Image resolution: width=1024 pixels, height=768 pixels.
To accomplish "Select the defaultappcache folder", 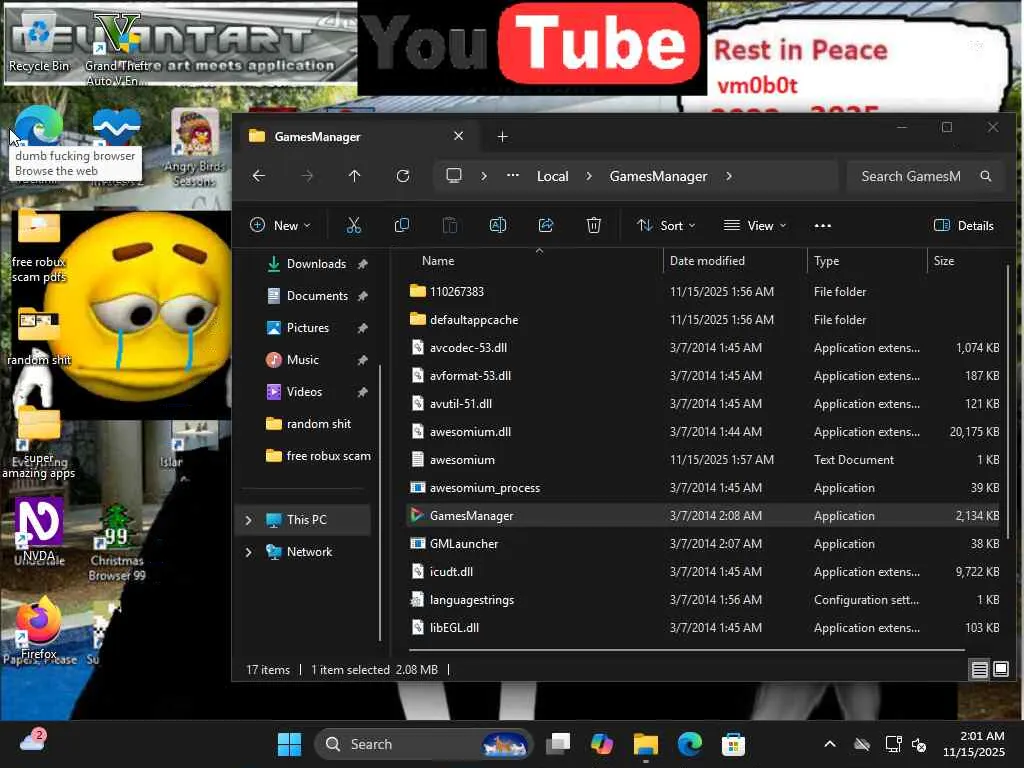I will [705, 319].
